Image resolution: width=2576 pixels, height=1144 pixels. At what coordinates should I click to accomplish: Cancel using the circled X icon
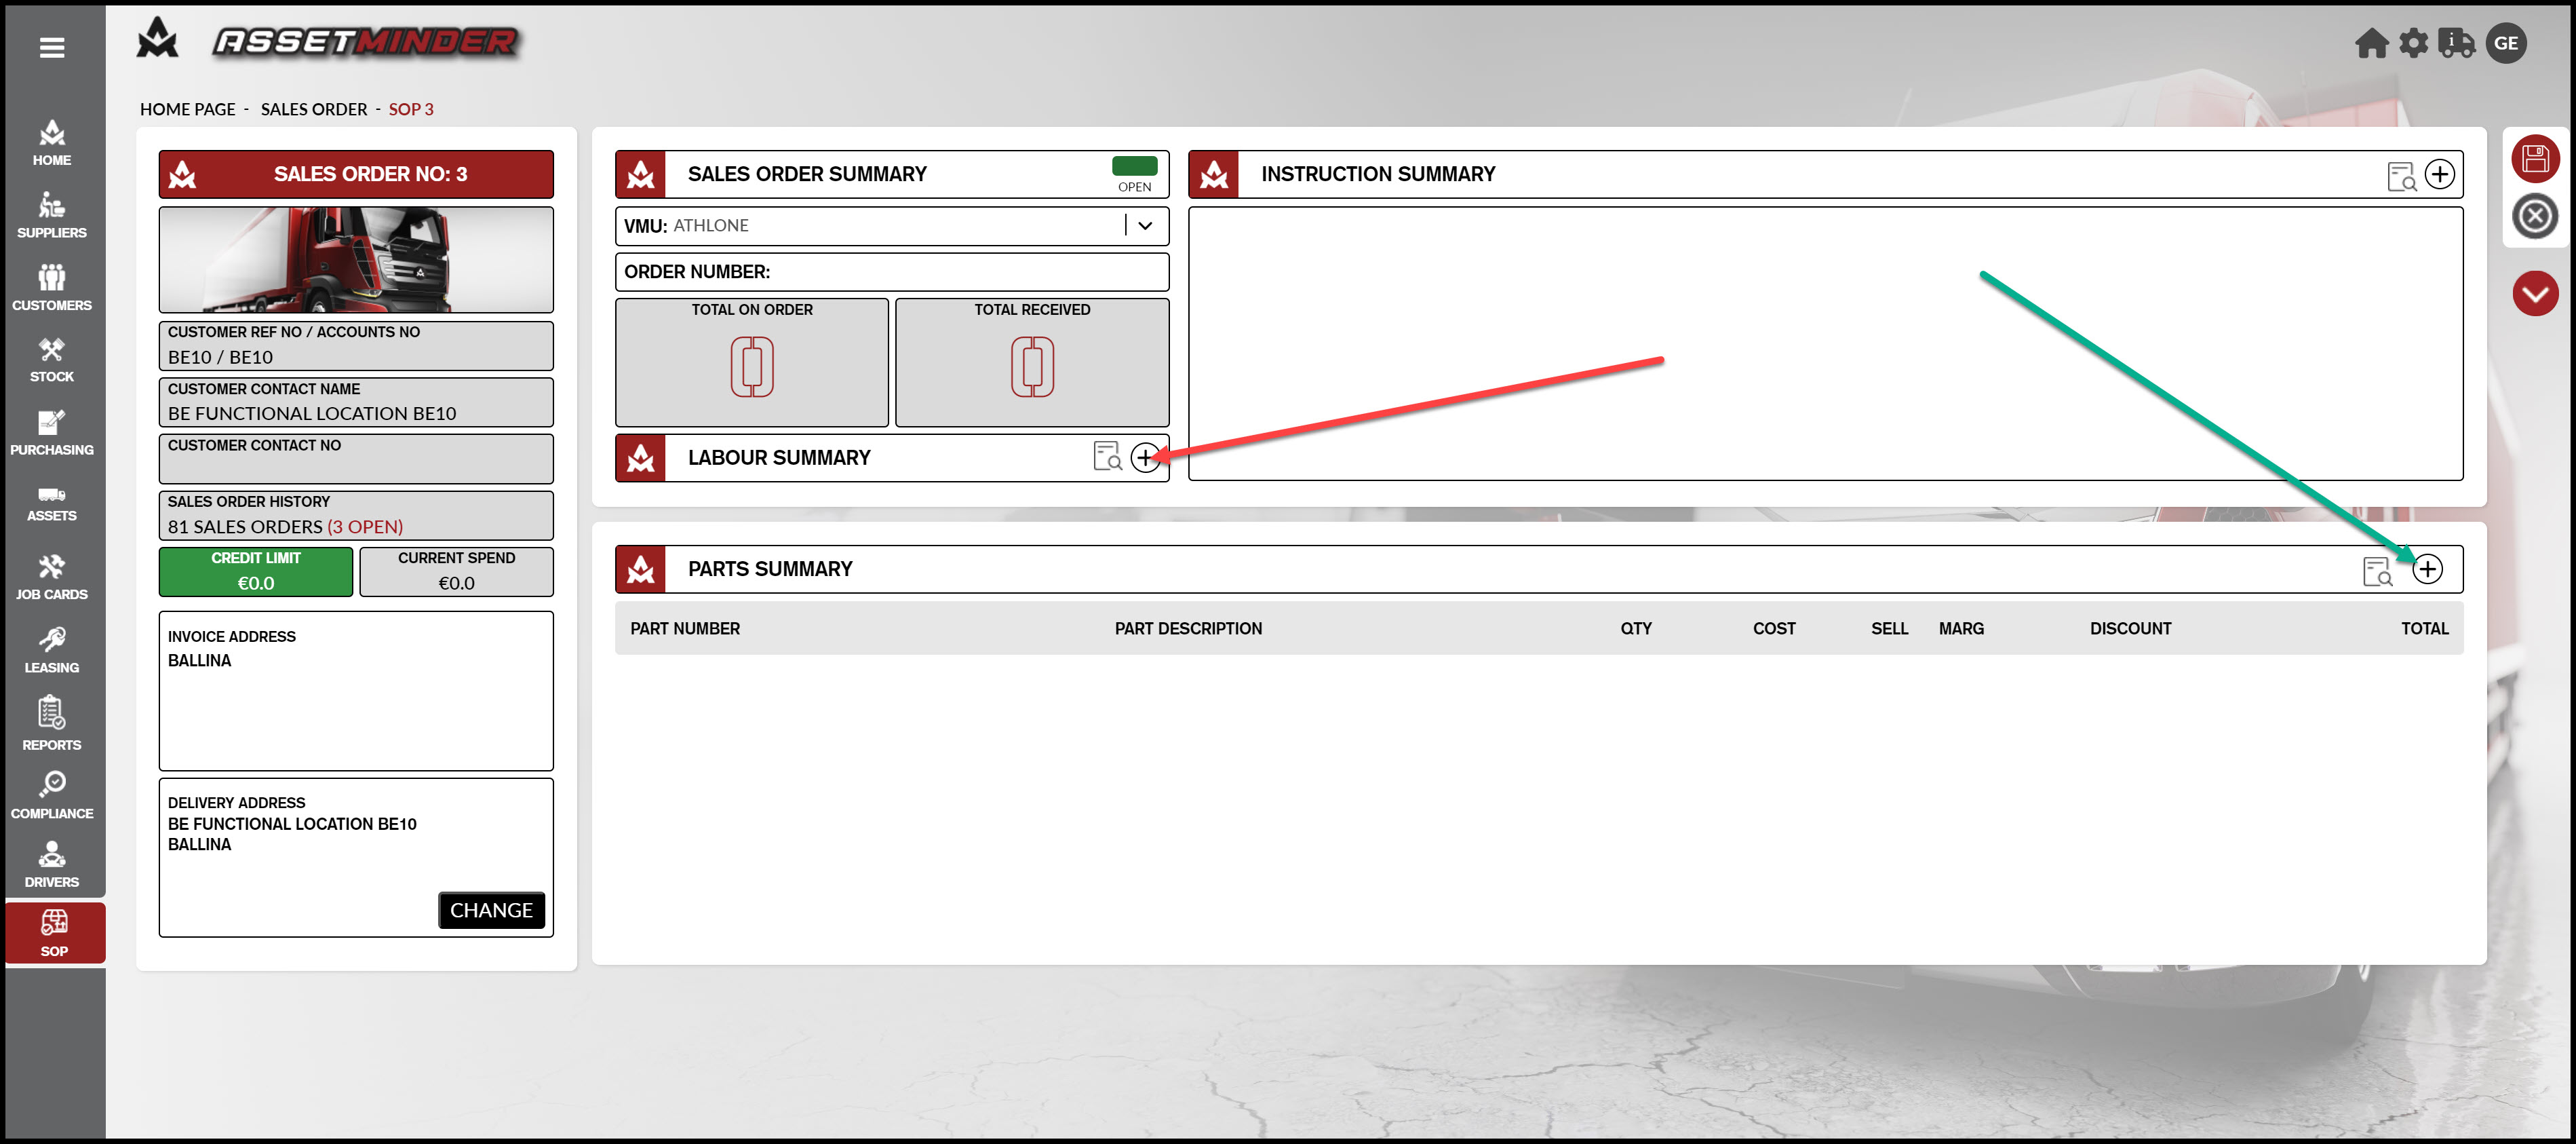(x=2535, y=216)
